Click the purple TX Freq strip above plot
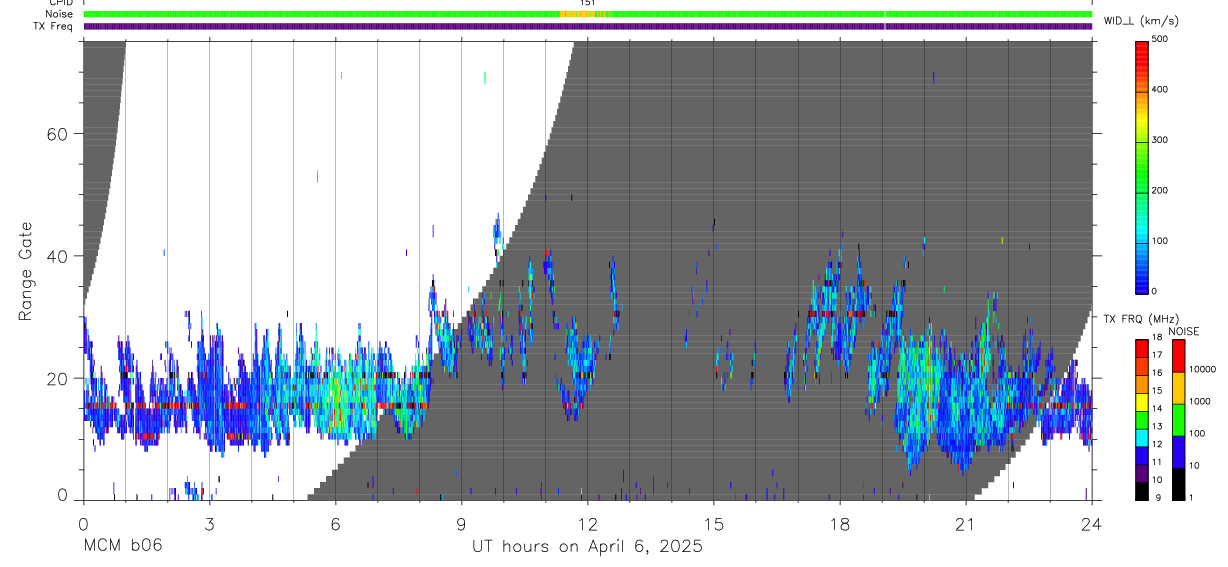The width and height of the screenshot is (1228, 567). click(x=588, y=26)
